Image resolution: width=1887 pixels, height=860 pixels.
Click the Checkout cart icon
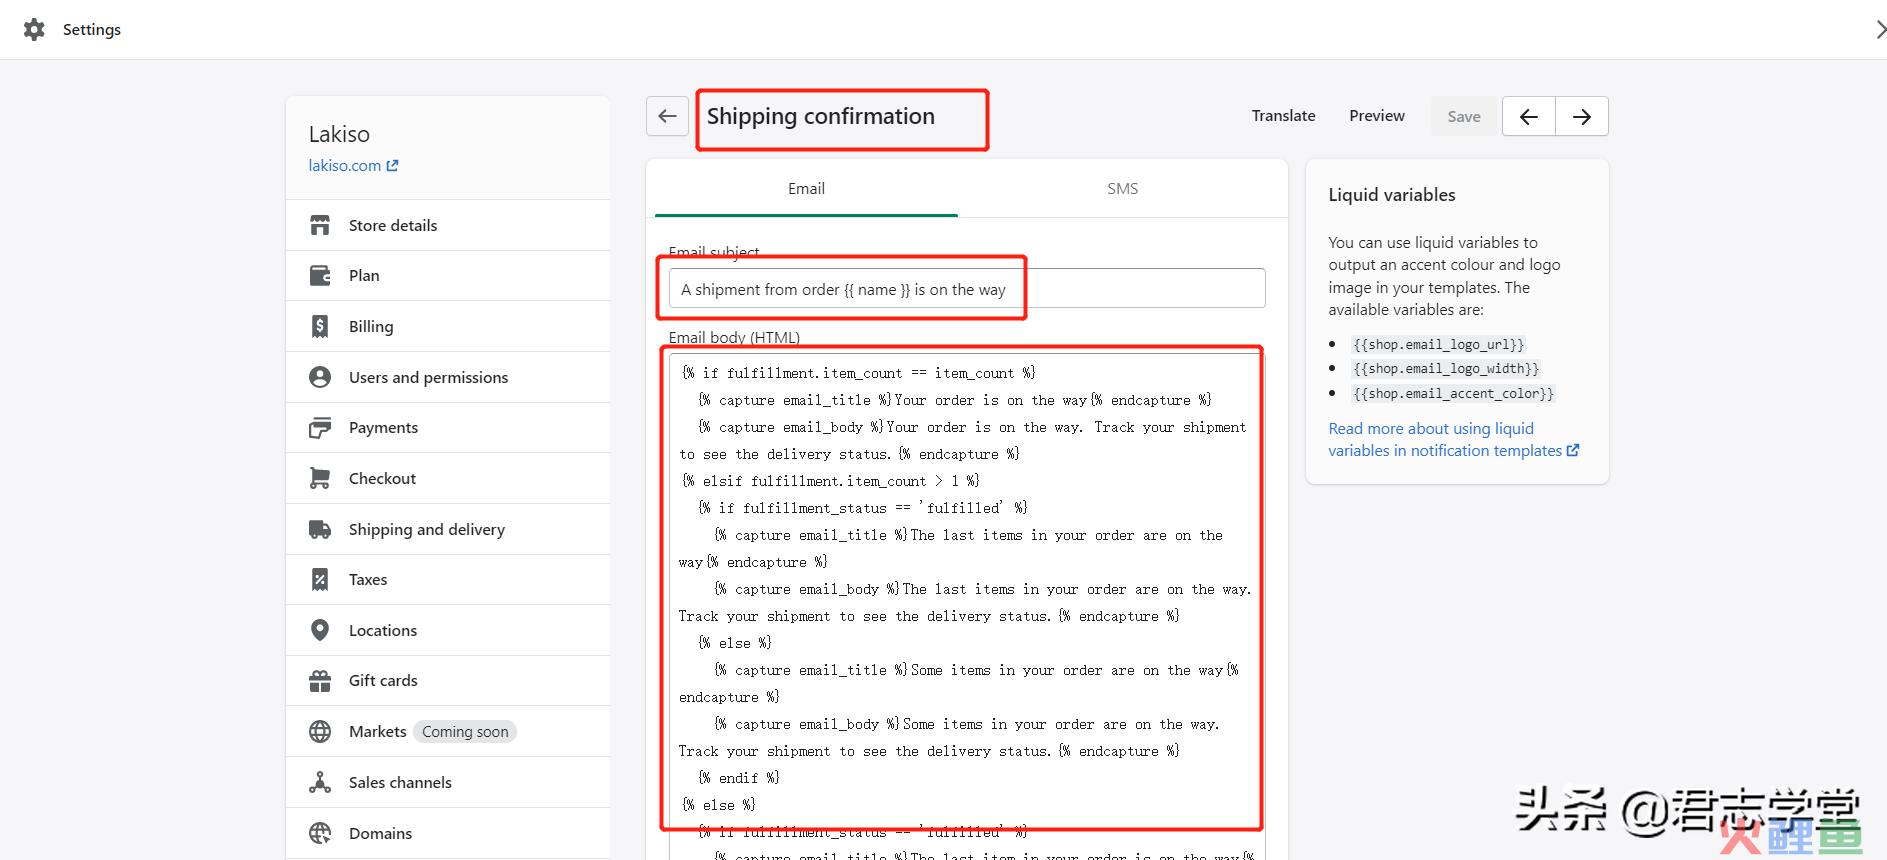point(320,478)
